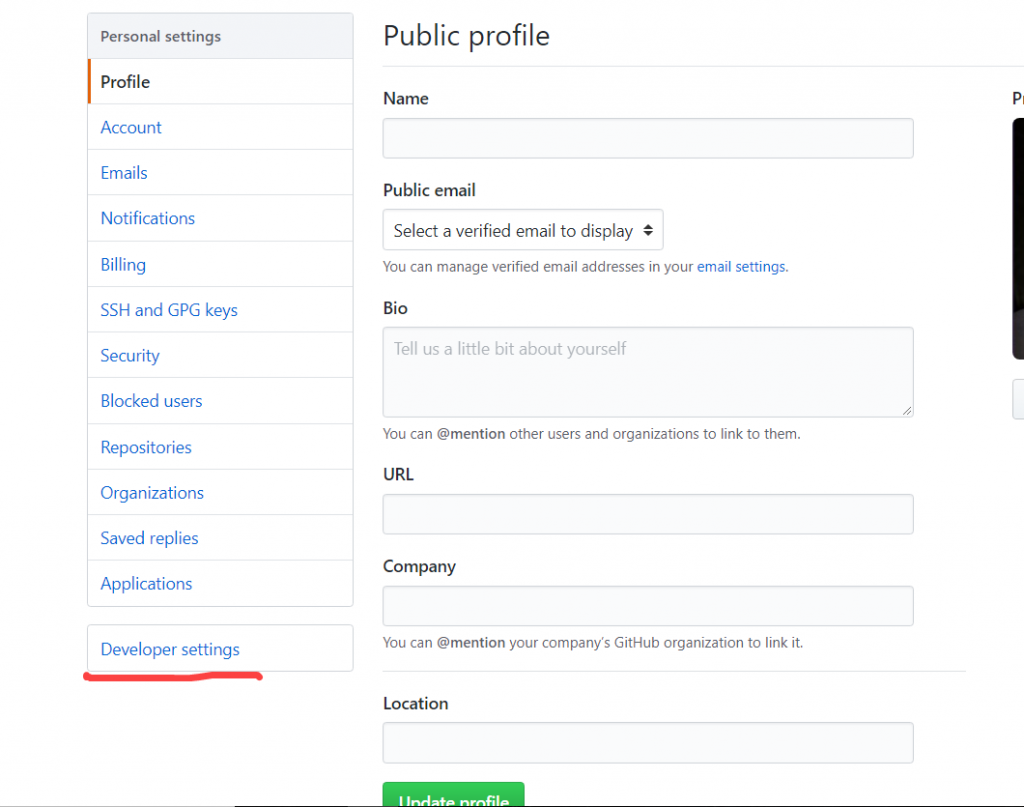Open the Saved replies section
1024x807 pixels.
(x=148, y=537)
